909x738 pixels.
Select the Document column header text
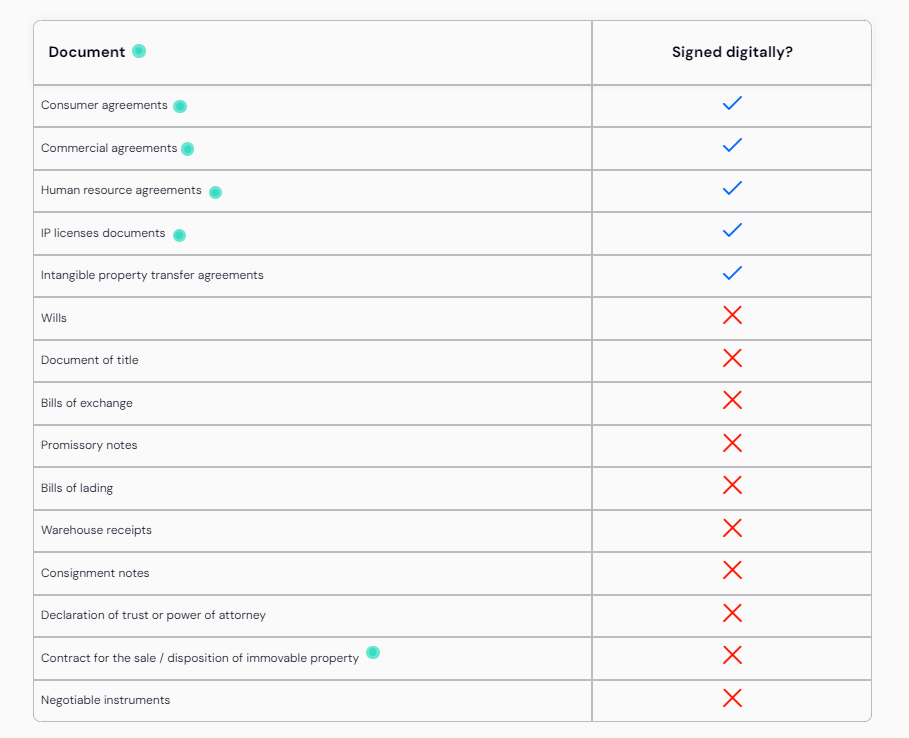pyautogui.click(x=86, y=52)
